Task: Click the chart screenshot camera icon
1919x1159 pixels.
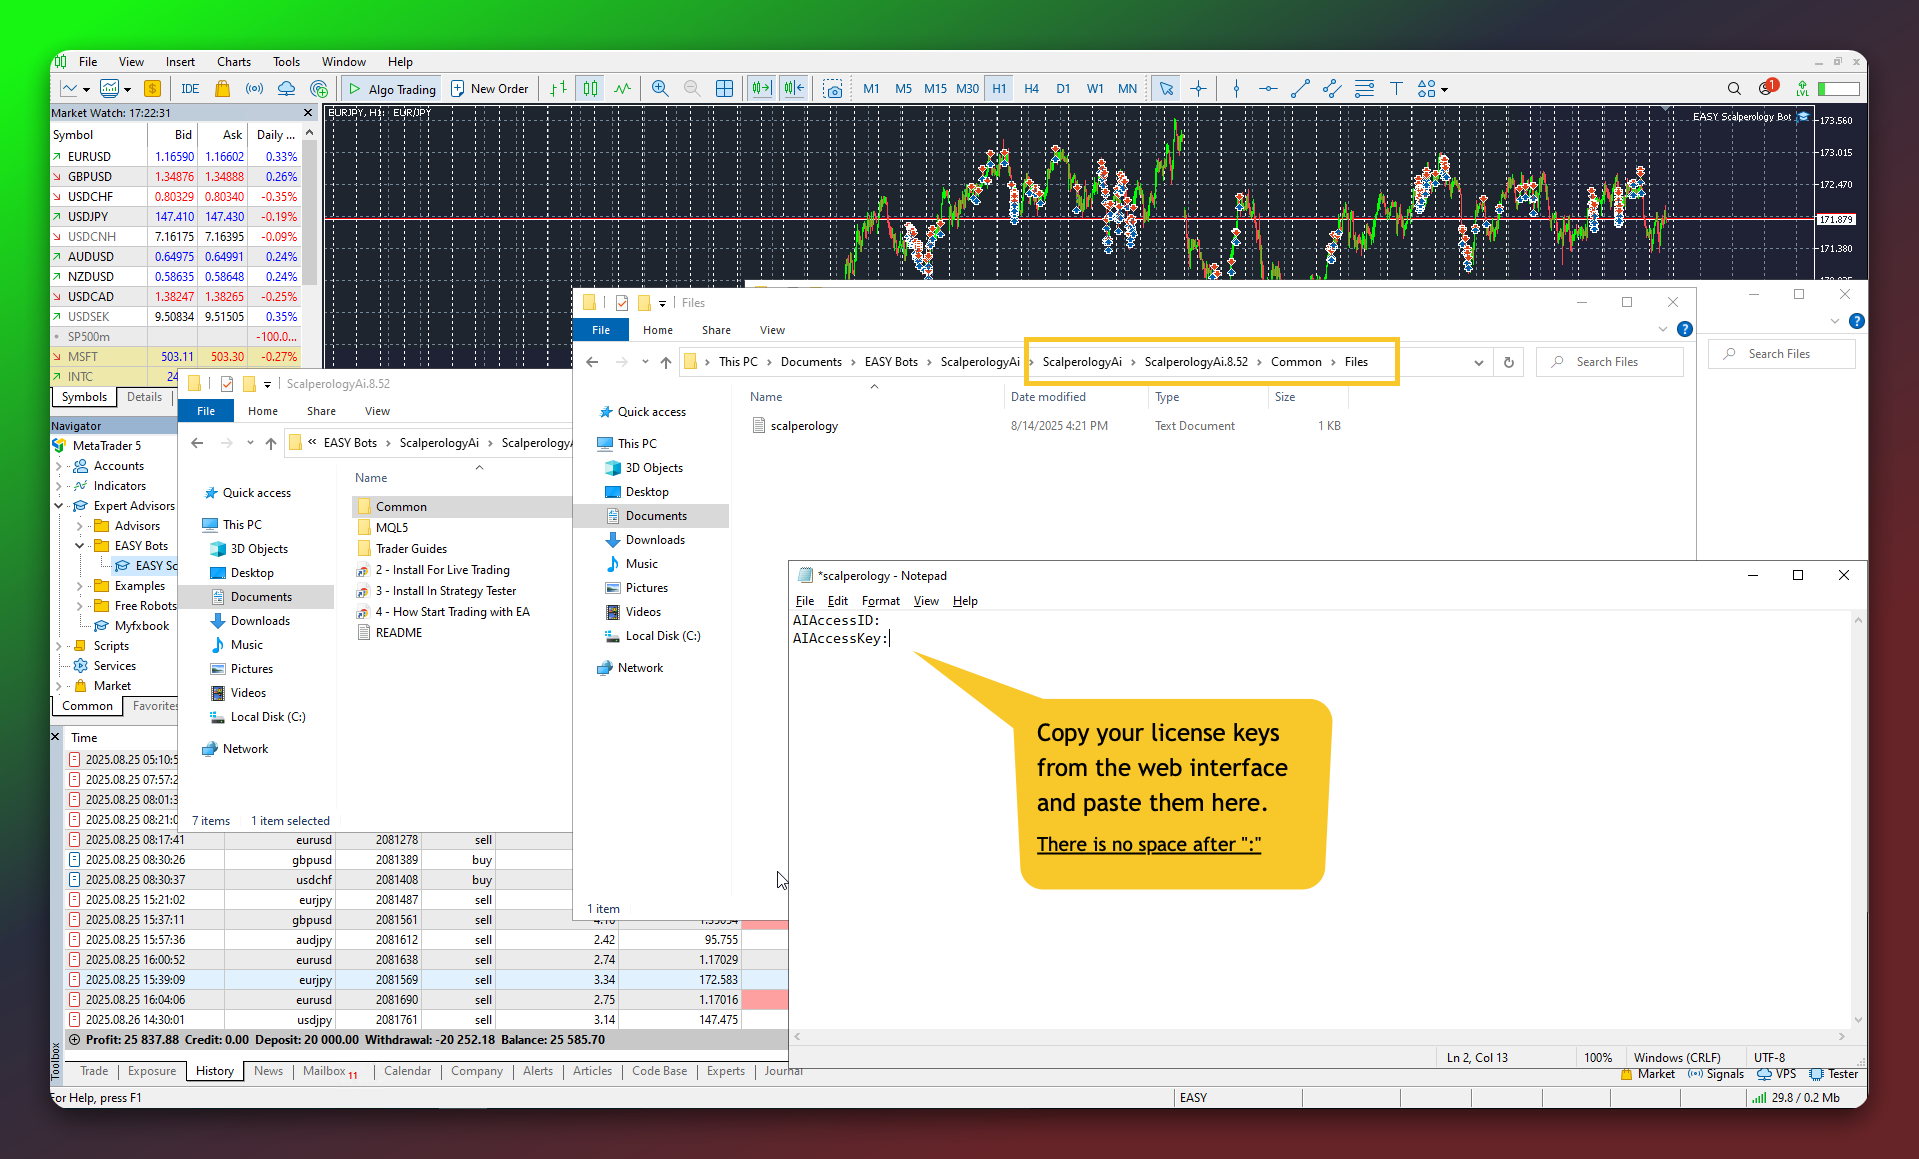Action: point(832,89)
